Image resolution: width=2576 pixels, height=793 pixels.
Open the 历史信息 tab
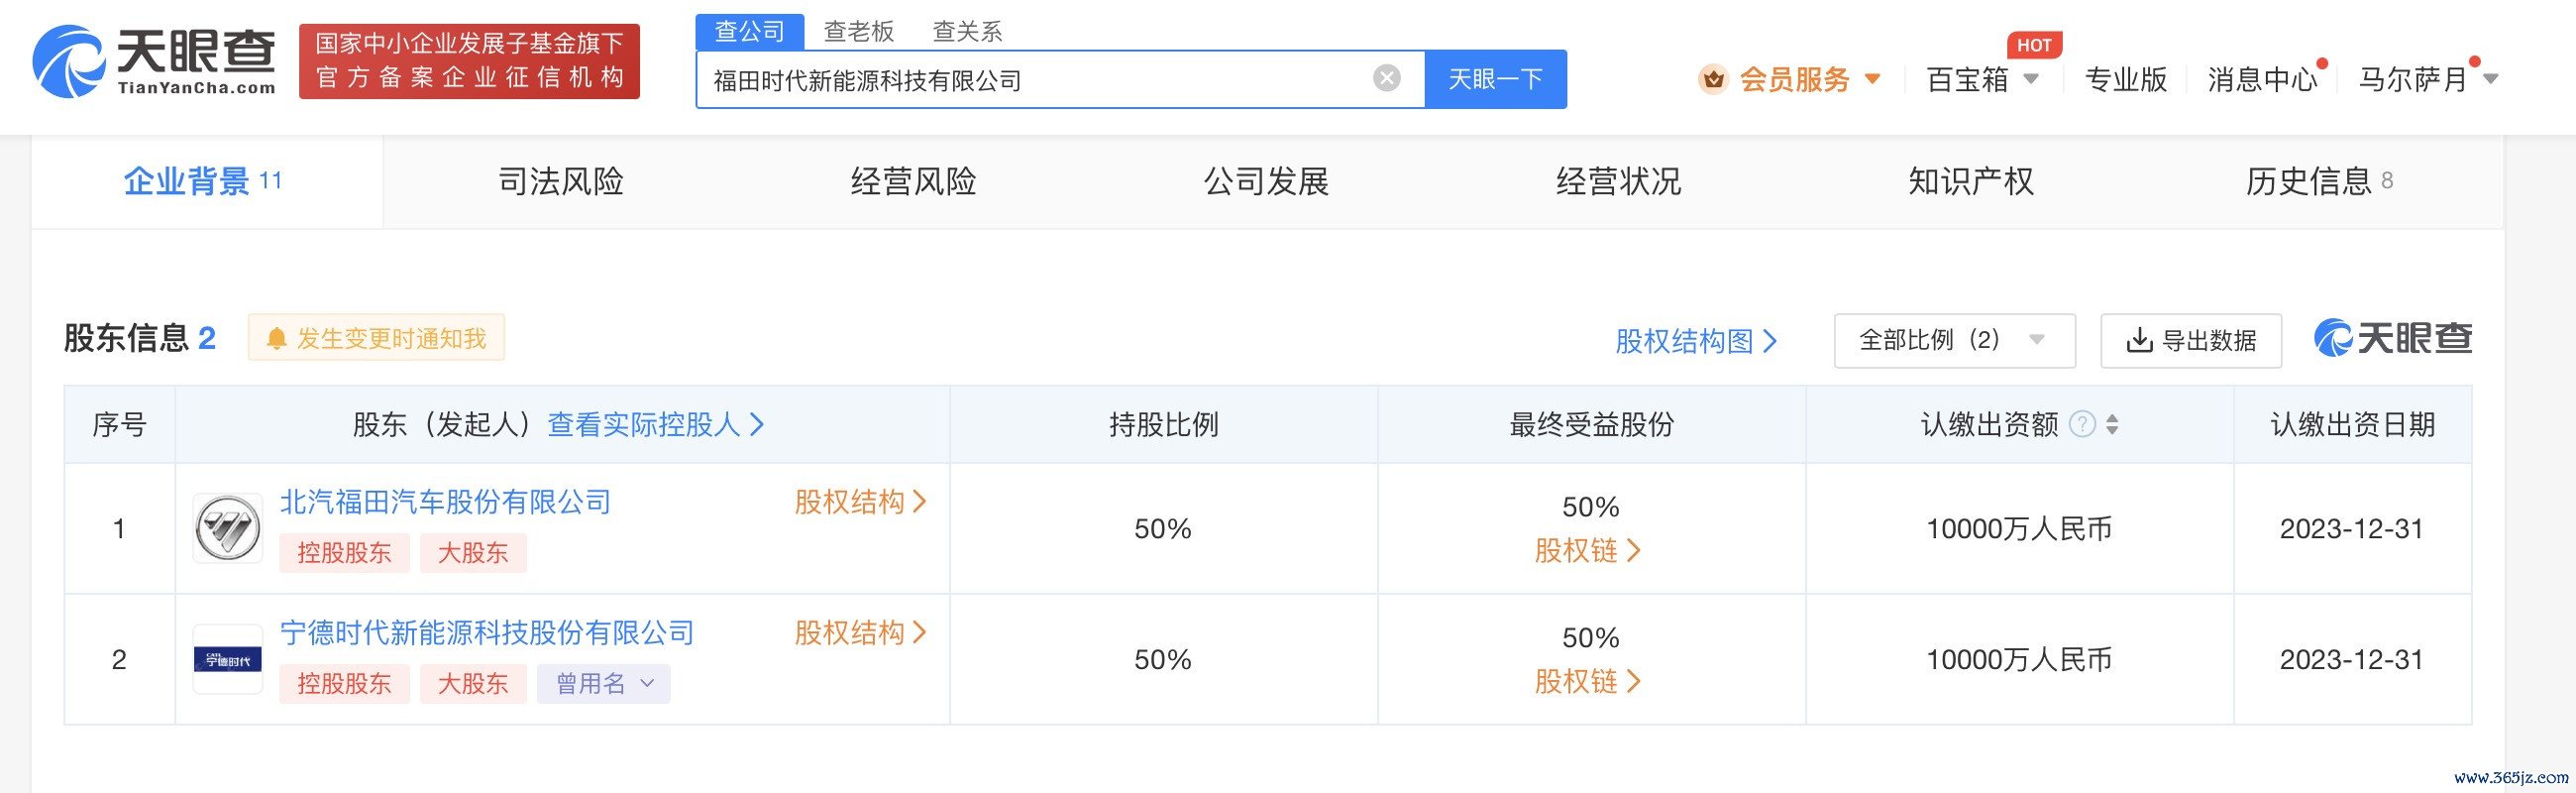tap(2318, 181)
